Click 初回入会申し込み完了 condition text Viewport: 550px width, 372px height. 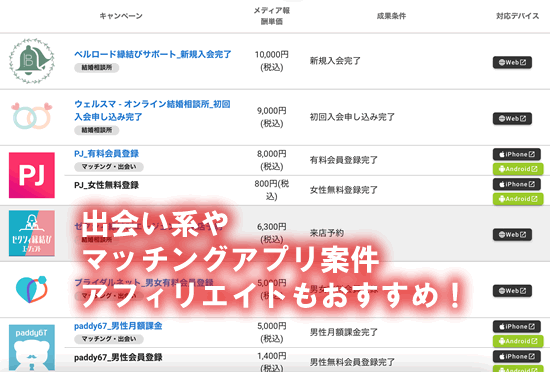(352, 117)
